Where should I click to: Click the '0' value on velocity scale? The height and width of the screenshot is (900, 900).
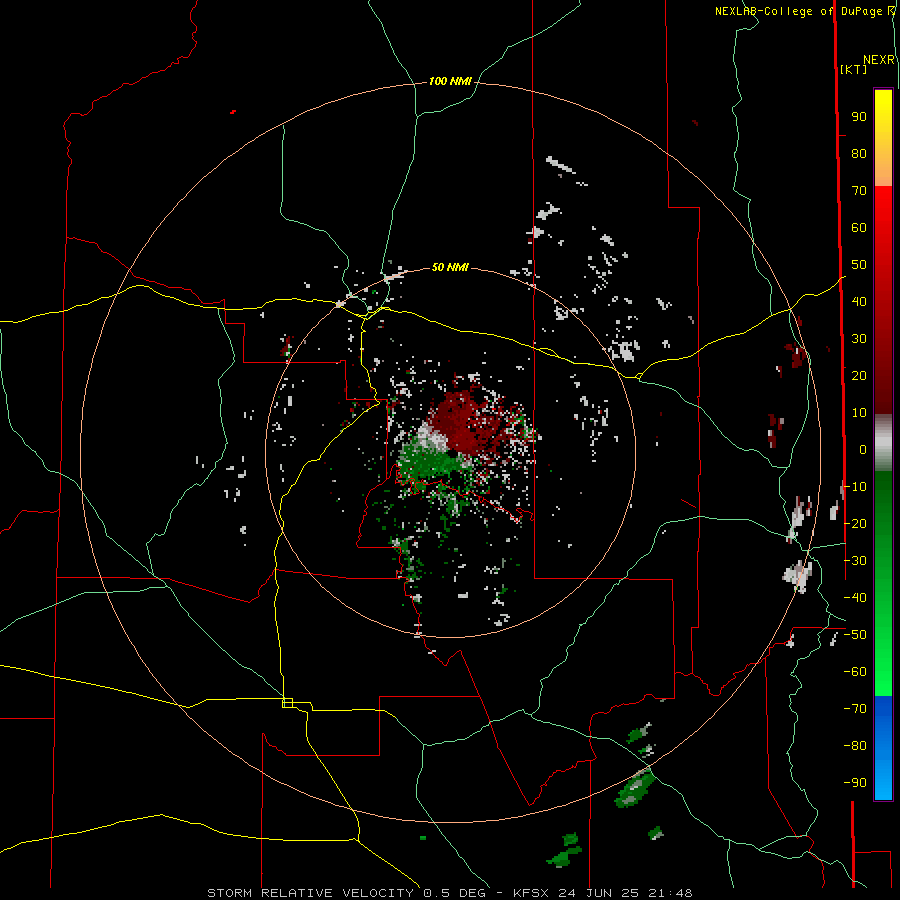pos(863,450)
